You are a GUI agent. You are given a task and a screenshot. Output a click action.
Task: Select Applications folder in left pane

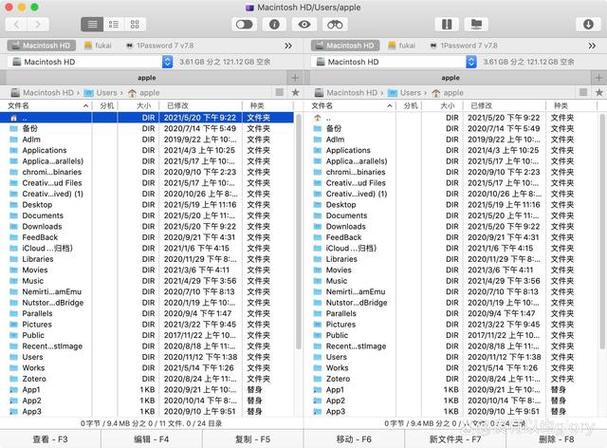[147, 150]
